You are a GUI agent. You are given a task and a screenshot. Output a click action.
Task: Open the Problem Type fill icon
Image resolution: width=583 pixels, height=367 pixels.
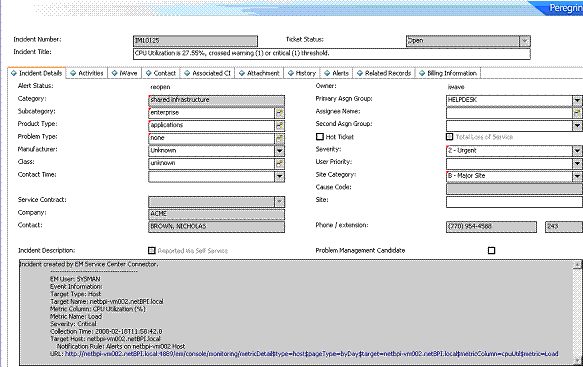tap(280, 138)
